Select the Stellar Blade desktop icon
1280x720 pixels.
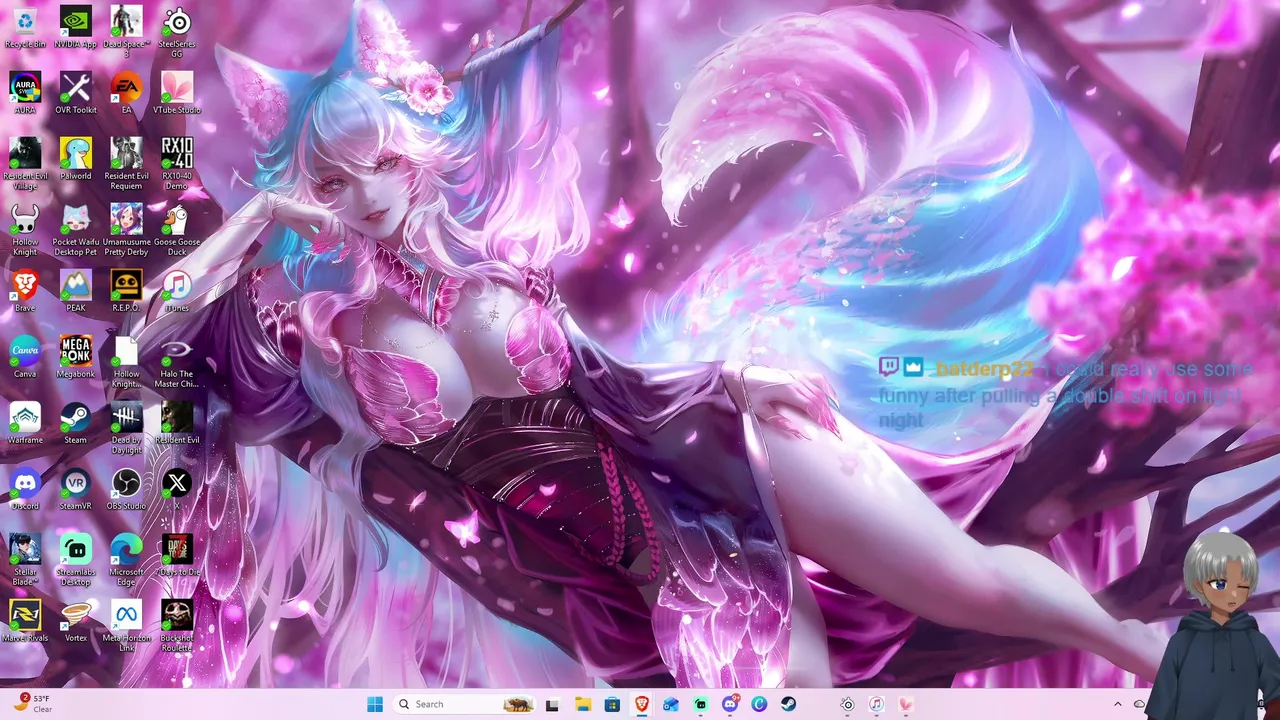pyautogui.click(x=25, y=560)
